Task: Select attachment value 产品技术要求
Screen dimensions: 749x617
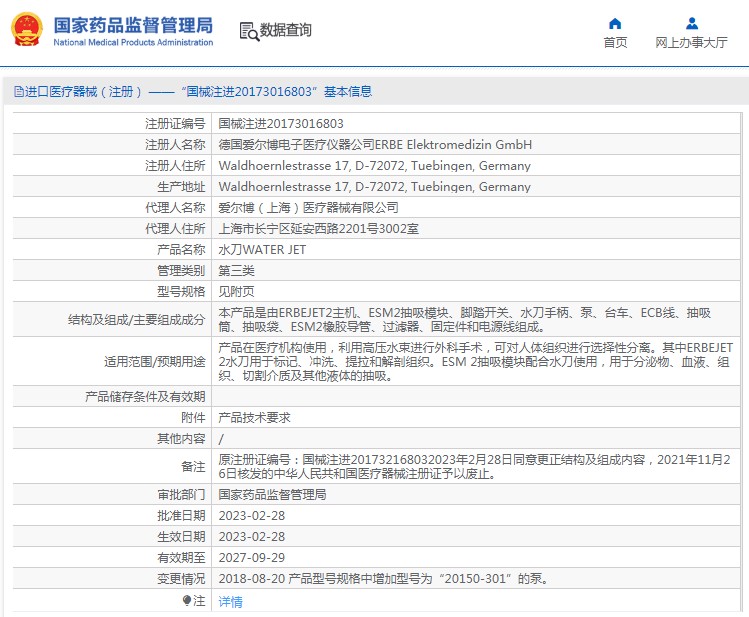Action: [x=255, y=418]
